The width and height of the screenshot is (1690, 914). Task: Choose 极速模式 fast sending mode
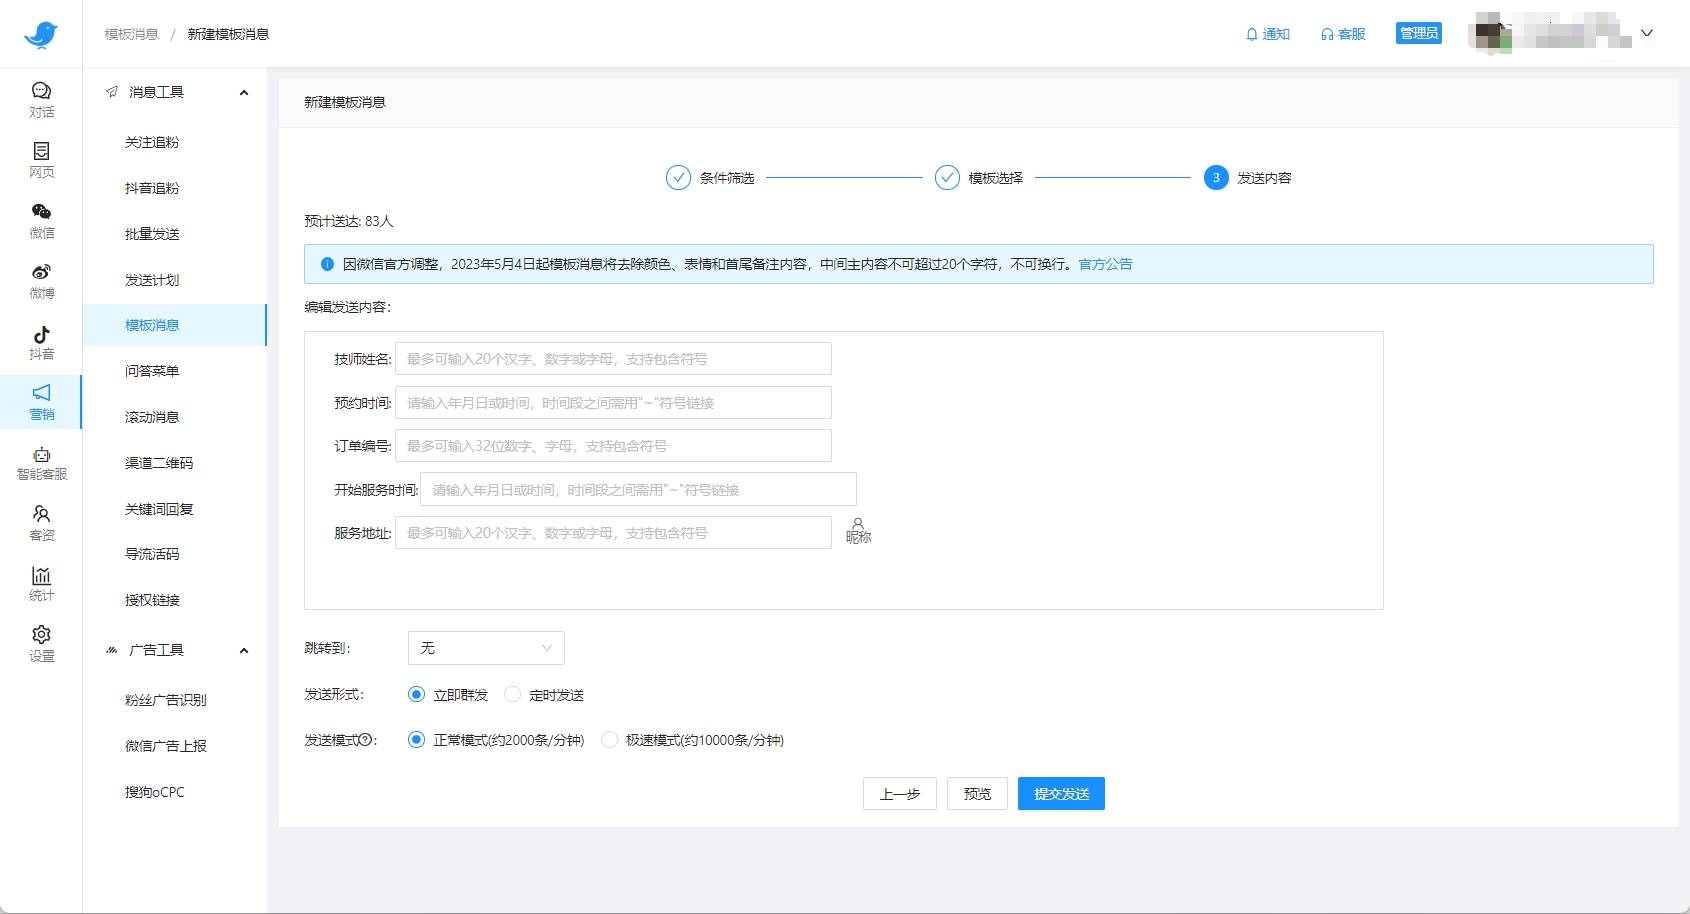tap(609, 740)
